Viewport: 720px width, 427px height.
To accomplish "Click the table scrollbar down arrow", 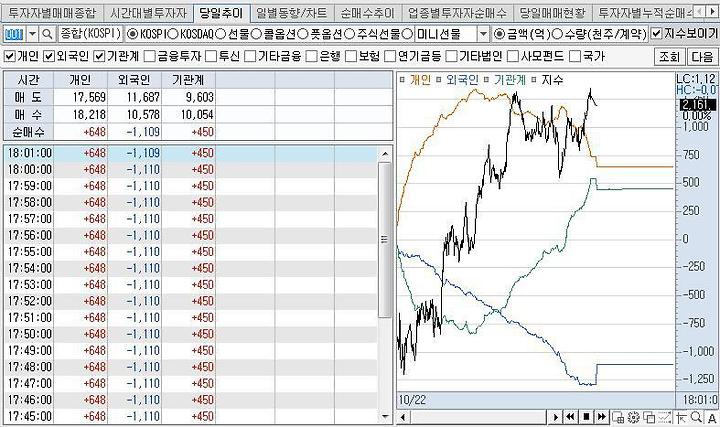I will [385, 416].
